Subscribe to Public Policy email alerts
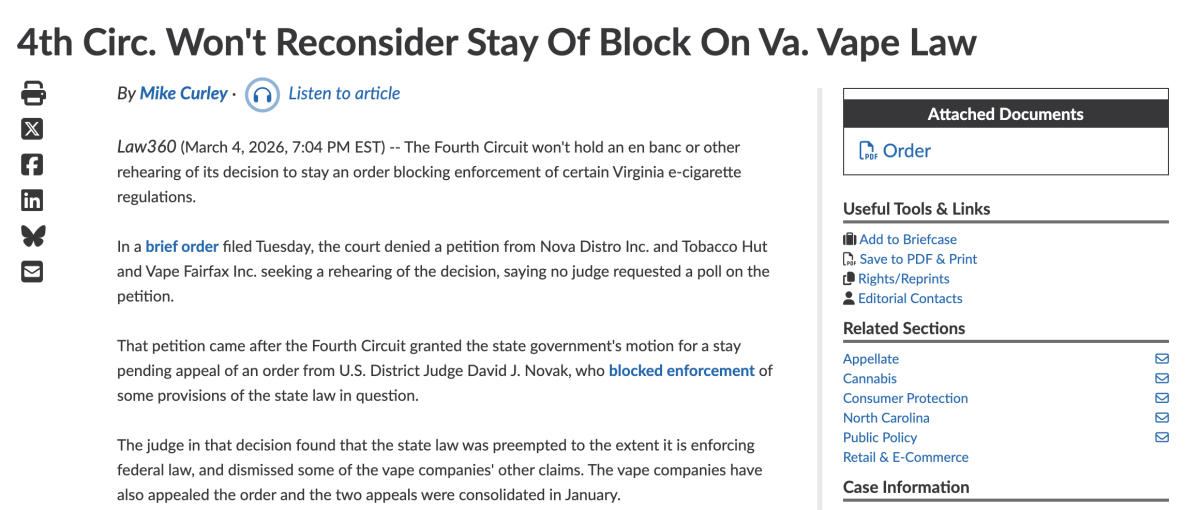The height and width of the screenshot is (510, 1200). (x=1161, y=437)
